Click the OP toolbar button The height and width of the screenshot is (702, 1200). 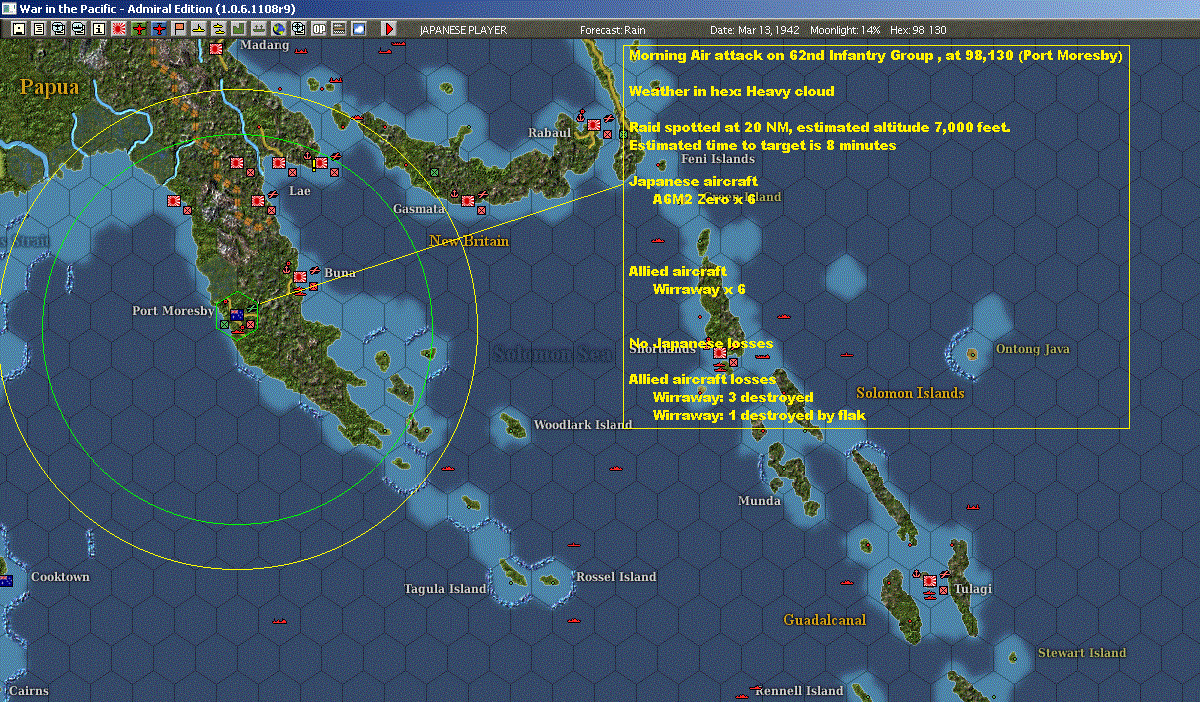coord(318,29)
